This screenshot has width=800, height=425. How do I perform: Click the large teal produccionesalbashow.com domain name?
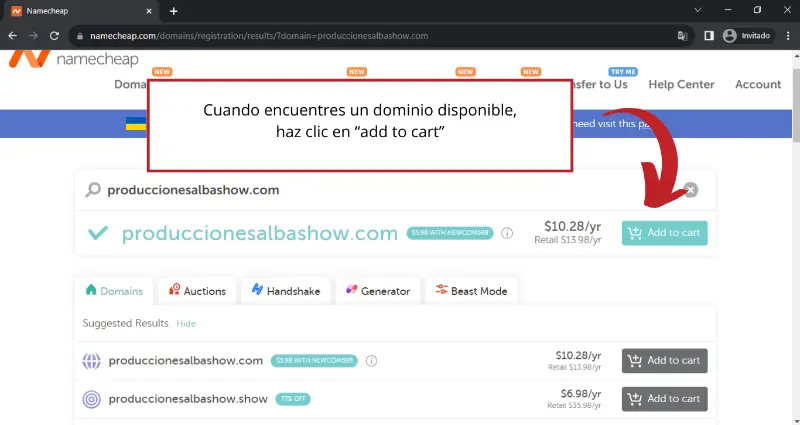pyautogui.click(x=260, y=233)
